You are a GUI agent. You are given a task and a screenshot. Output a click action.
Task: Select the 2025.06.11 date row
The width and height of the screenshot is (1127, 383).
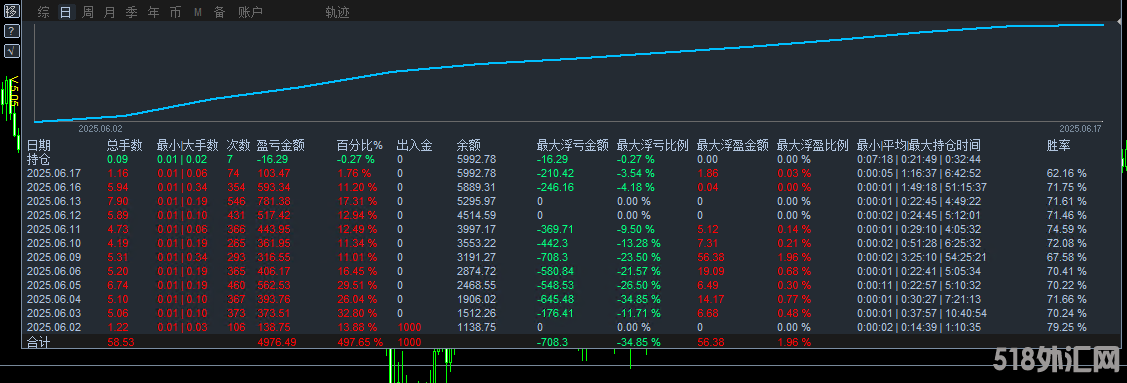(x=55, y=229)
